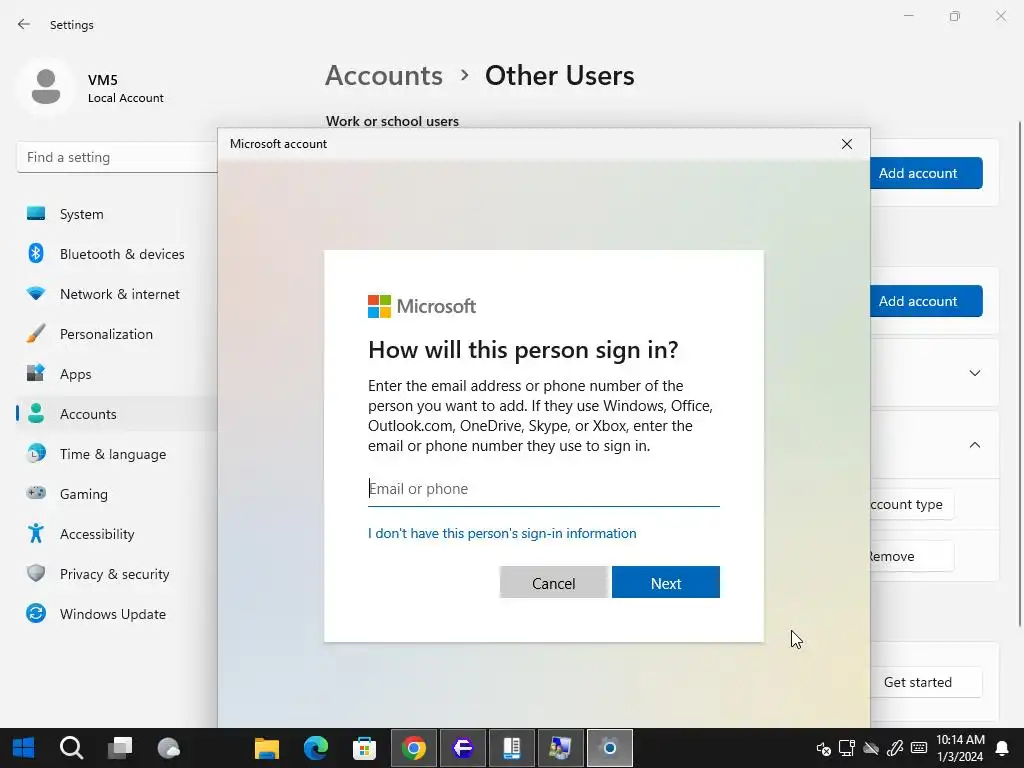Click the Settings gear taskbar icon
The image size is (1024, 768).
coord(609,748)
